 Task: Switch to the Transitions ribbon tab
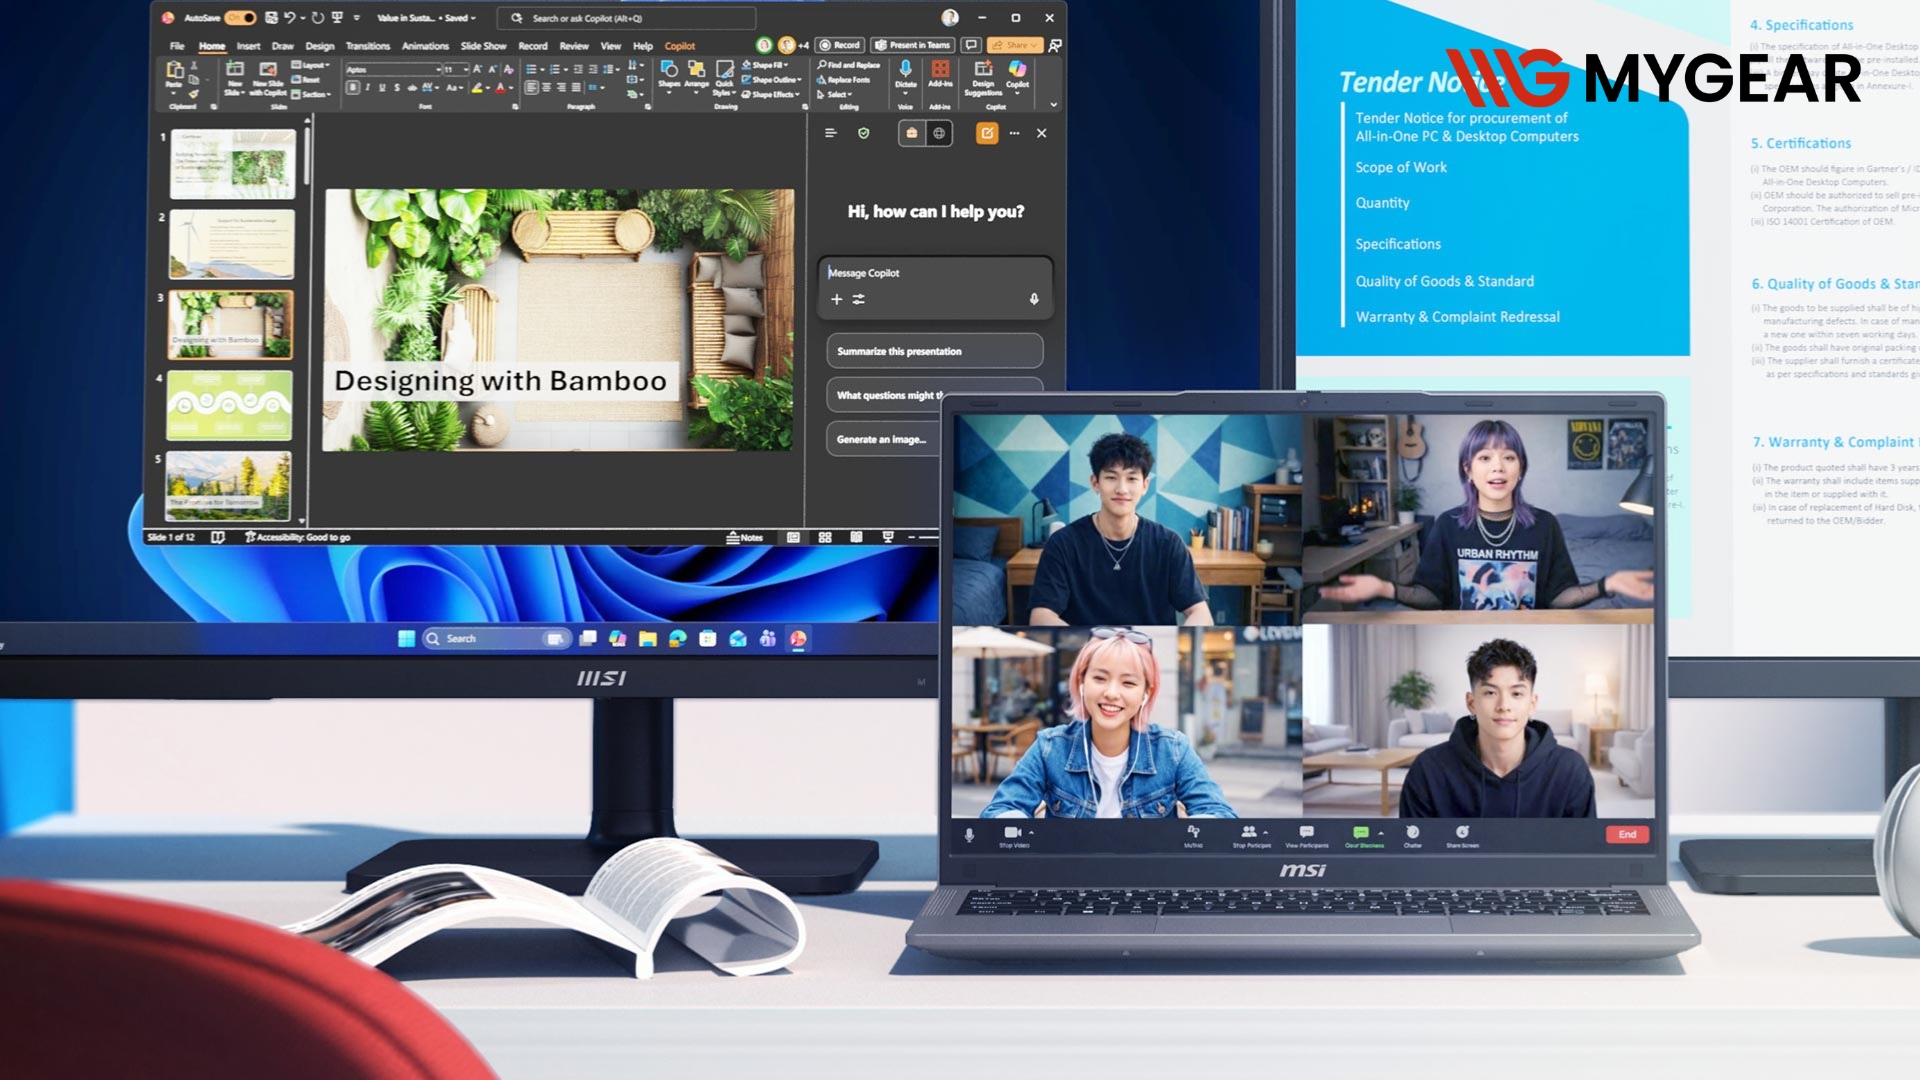368,46
